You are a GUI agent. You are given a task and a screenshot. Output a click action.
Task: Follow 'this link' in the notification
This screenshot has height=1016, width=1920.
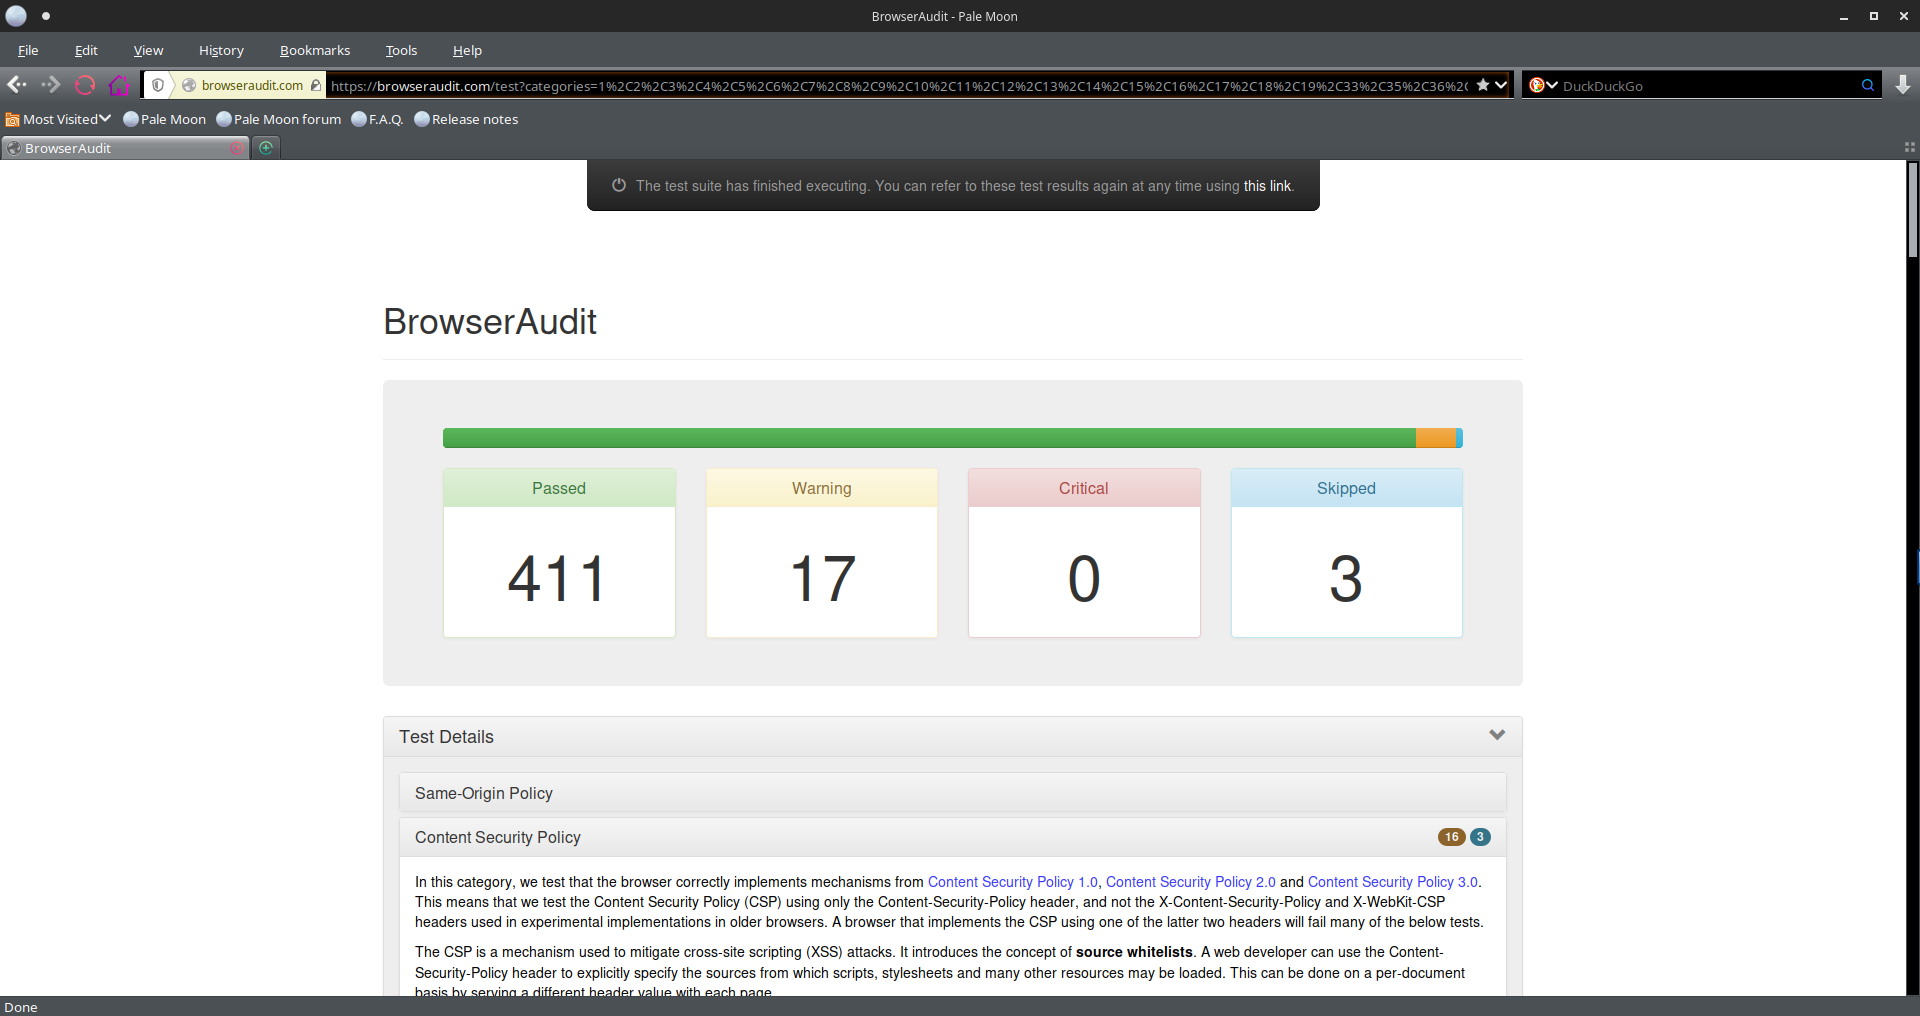(1267, 186)
